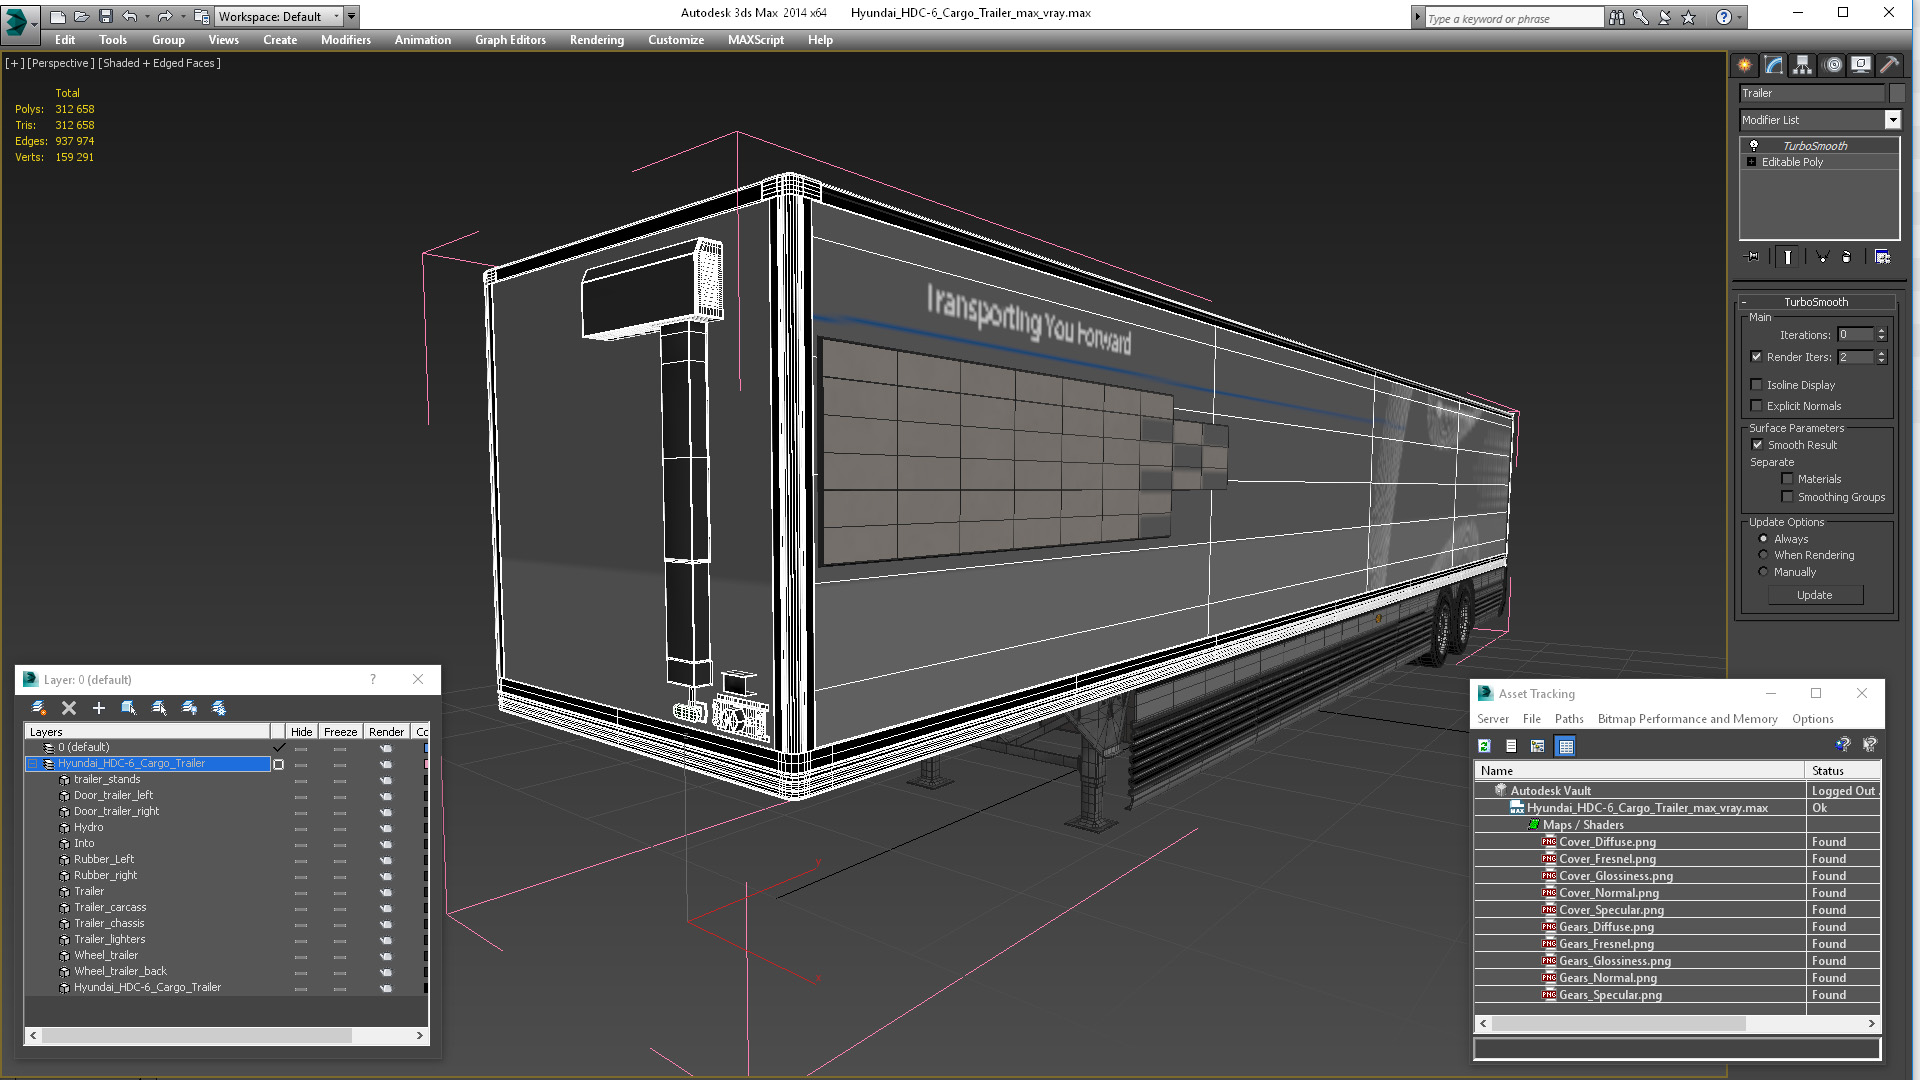Toggle Show End Result button
This screenshot has height=1080, width=1920.
tap(1787, 257)
